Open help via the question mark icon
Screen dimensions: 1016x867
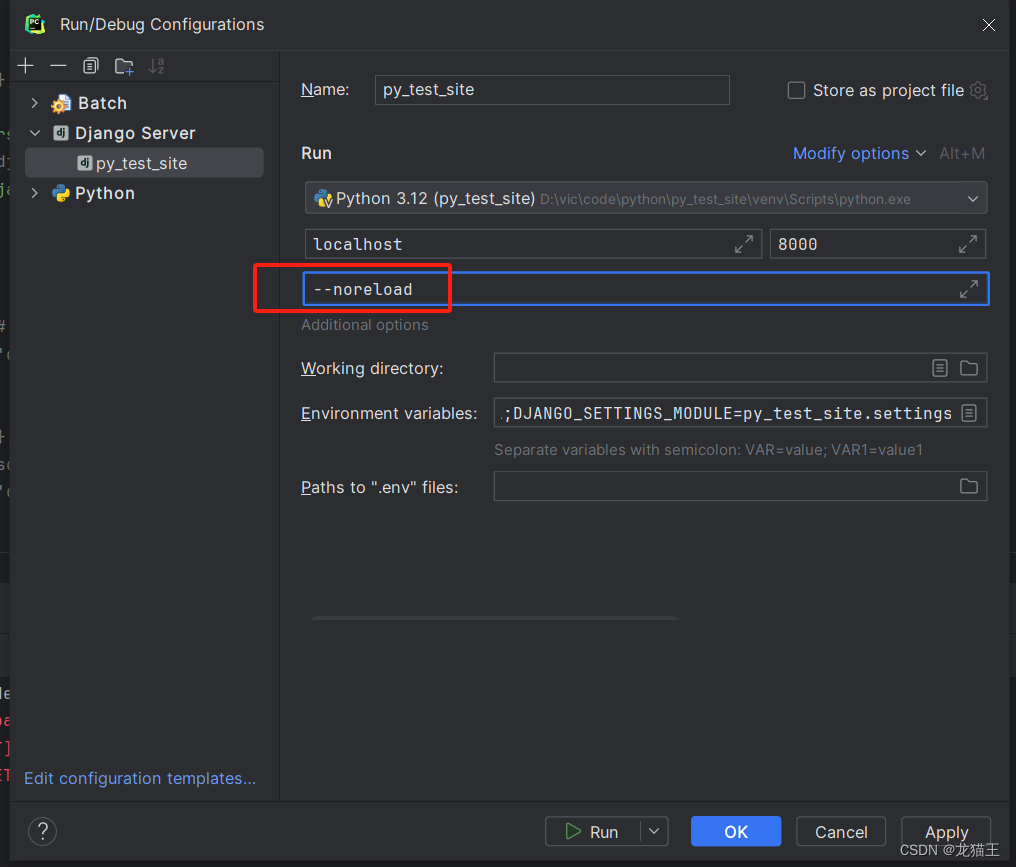(x=42, y=831)
